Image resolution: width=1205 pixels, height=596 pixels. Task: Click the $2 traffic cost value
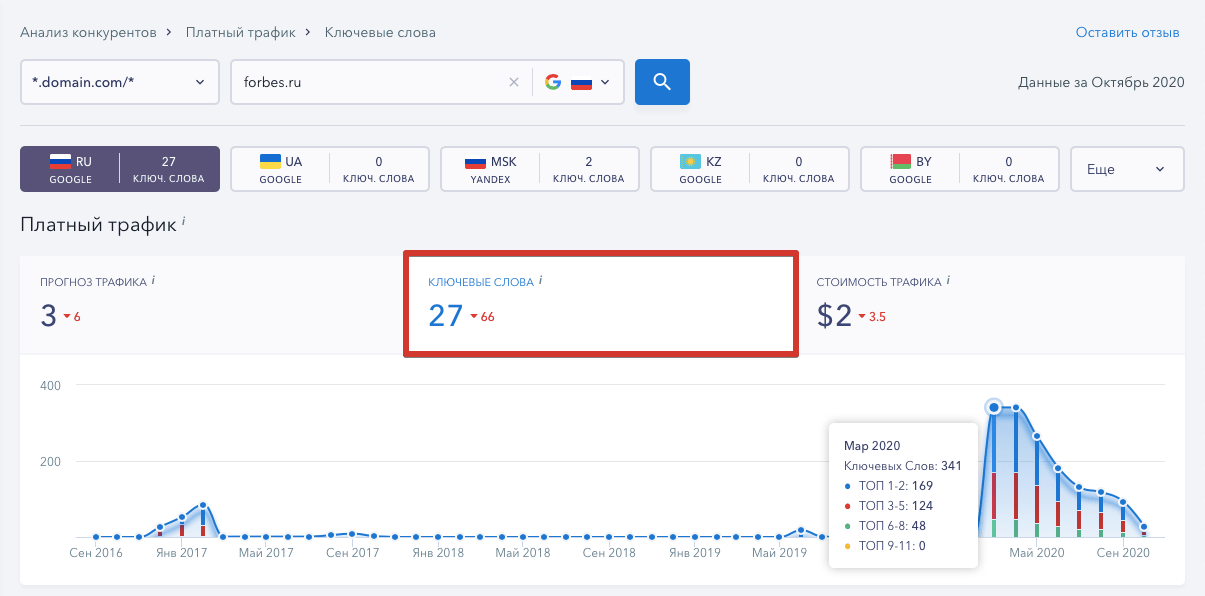835,316
